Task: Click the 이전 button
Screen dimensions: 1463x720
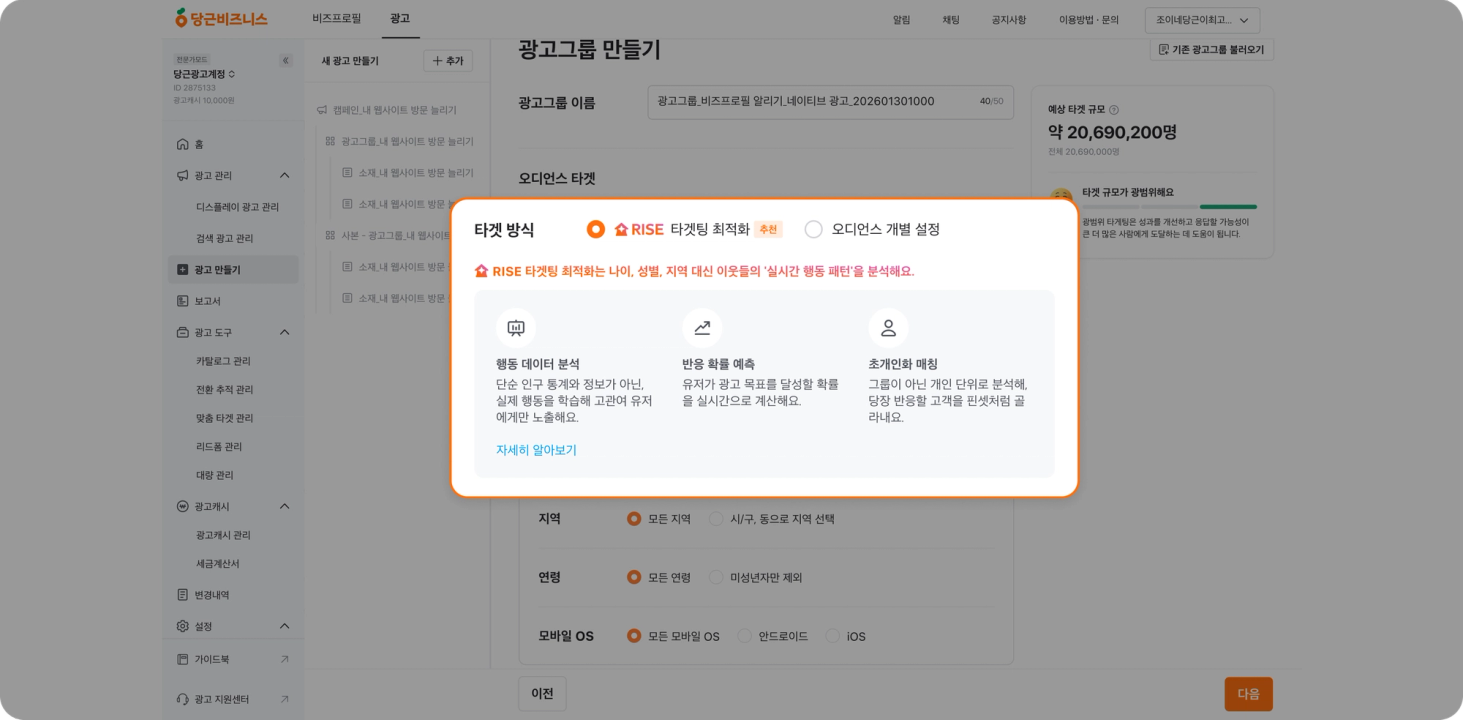Action: 542,694
